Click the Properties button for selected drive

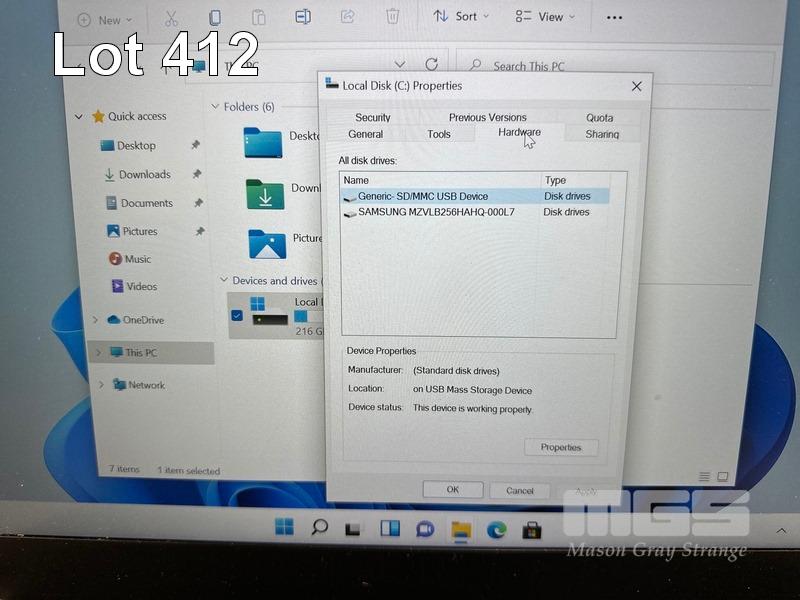pyautogui.click(x=560, y=447)
